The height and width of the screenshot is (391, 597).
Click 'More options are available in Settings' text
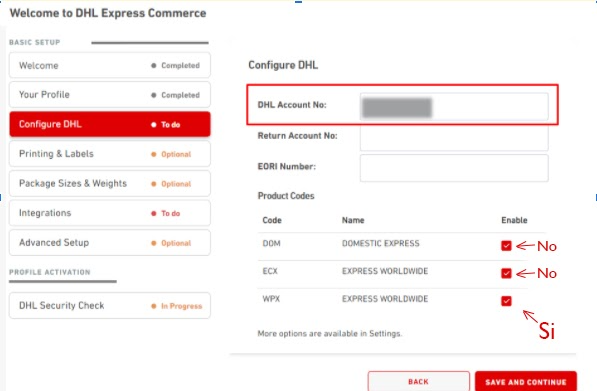(x=330, y=334)
